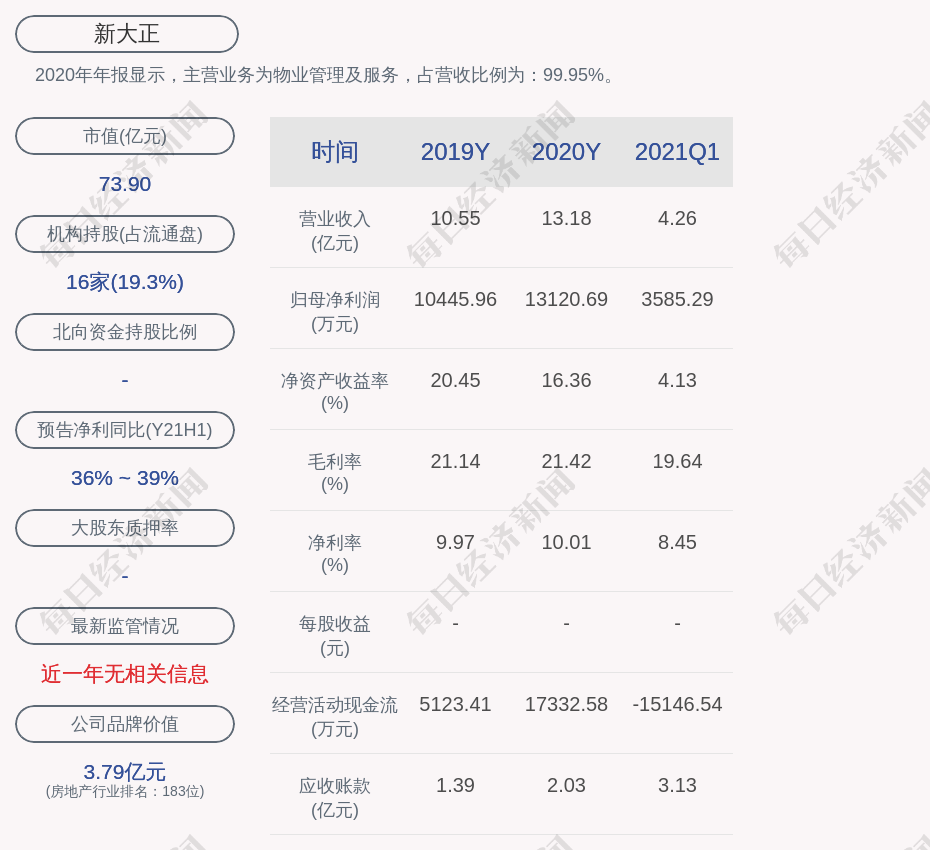The height and width of the screenshot is (850, 930).
Task: Click the ROE cell 20.45
Action: point(455,380)
